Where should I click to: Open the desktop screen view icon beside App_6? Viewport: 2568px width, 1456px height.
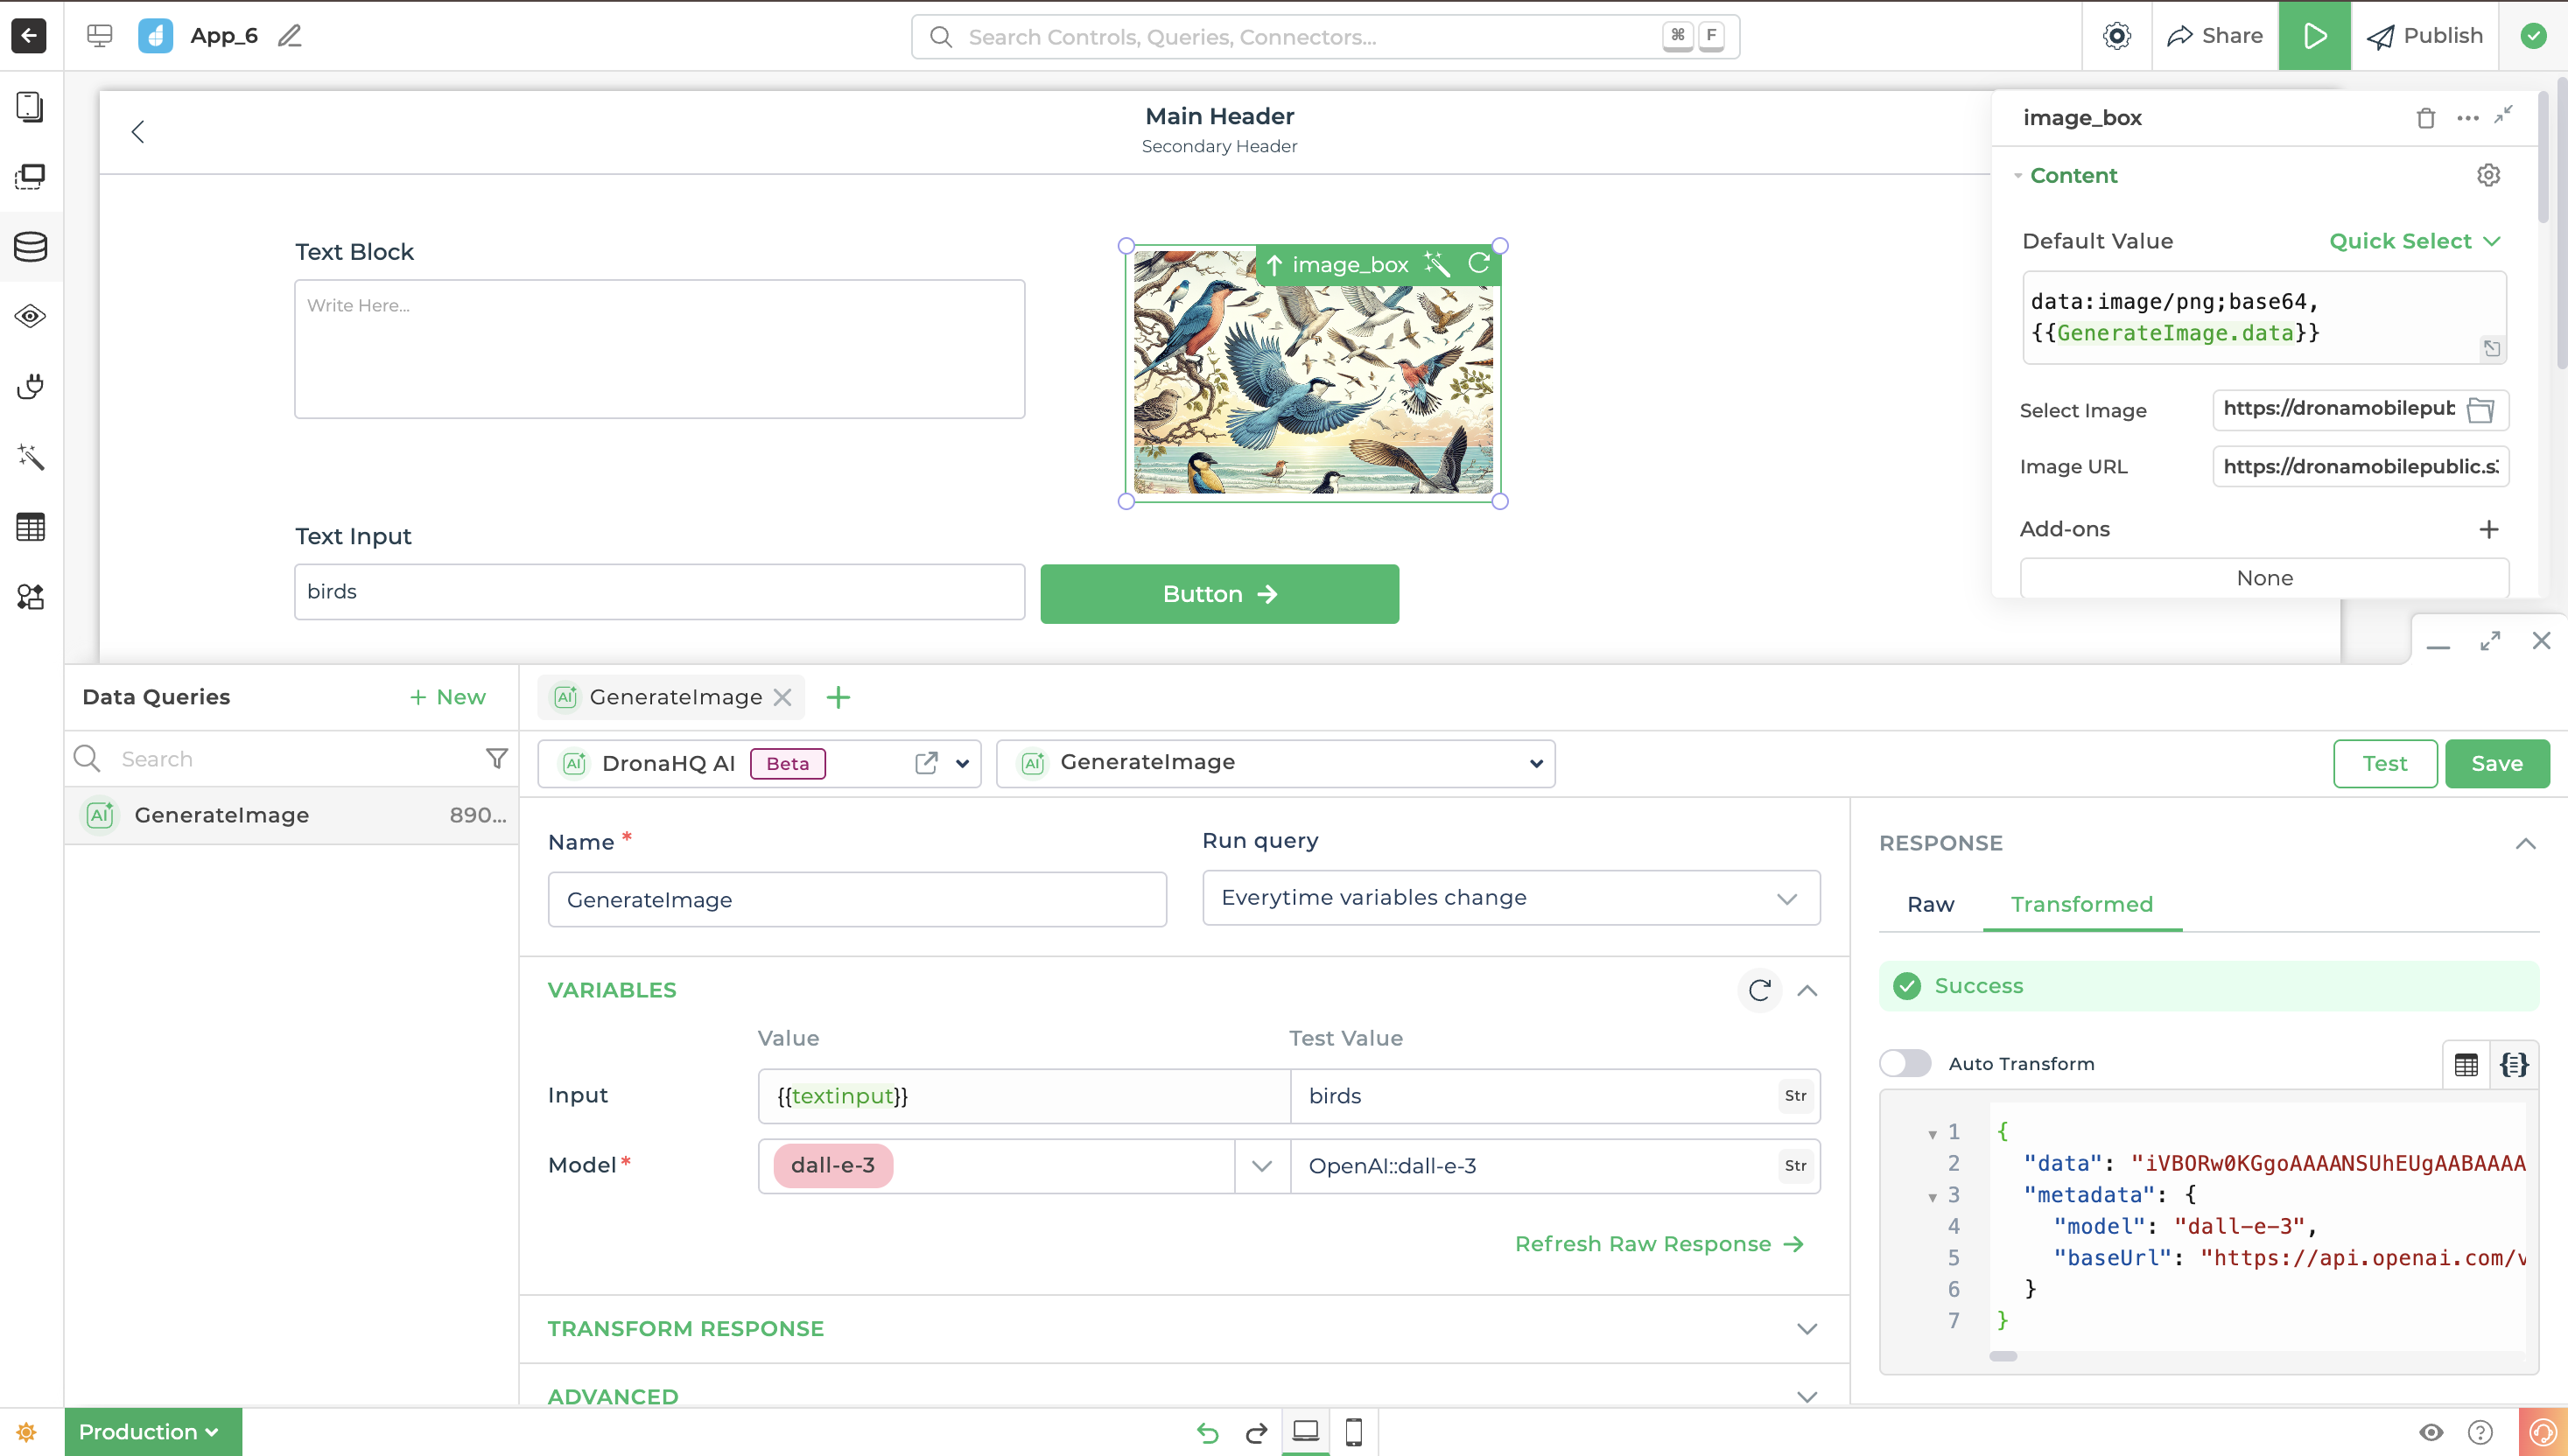coord(99,36)
